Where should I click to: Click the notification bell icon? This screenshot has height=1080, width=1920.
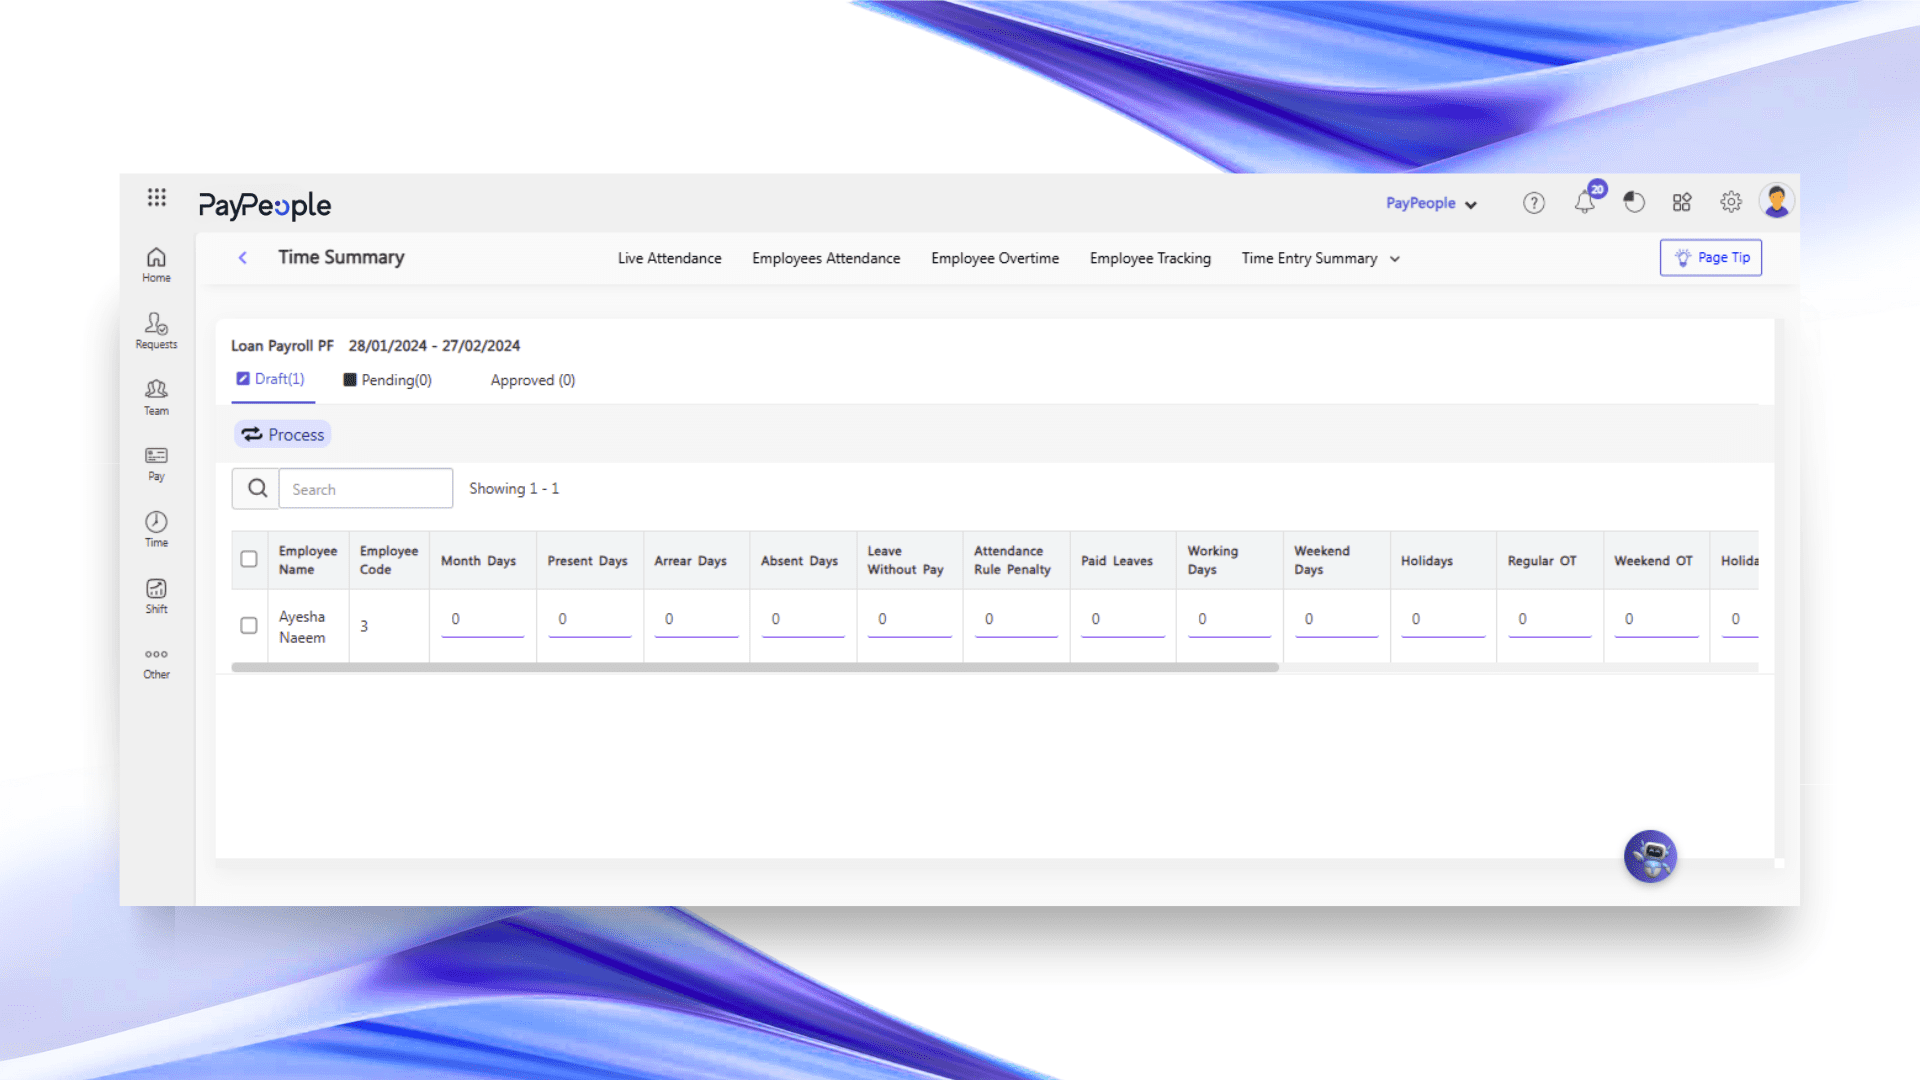tap(1584, 203)
